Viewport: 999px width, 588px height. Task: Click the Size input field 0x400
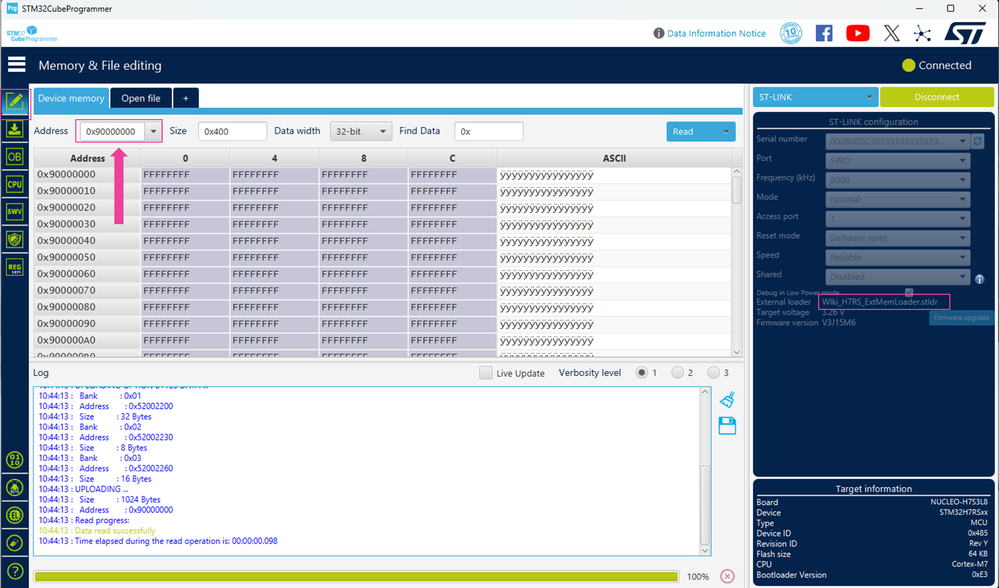point(233,131)
